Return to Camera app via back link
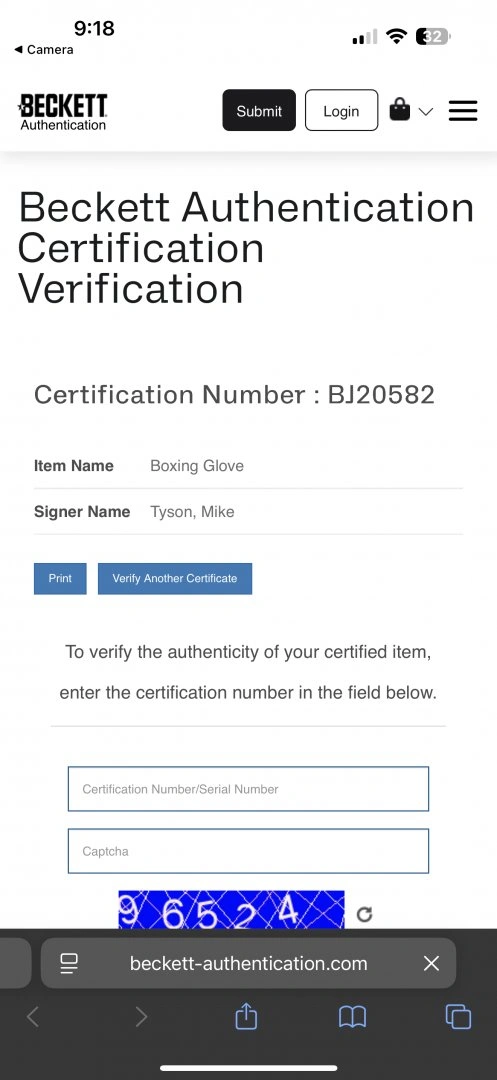 tap(43, 50)
